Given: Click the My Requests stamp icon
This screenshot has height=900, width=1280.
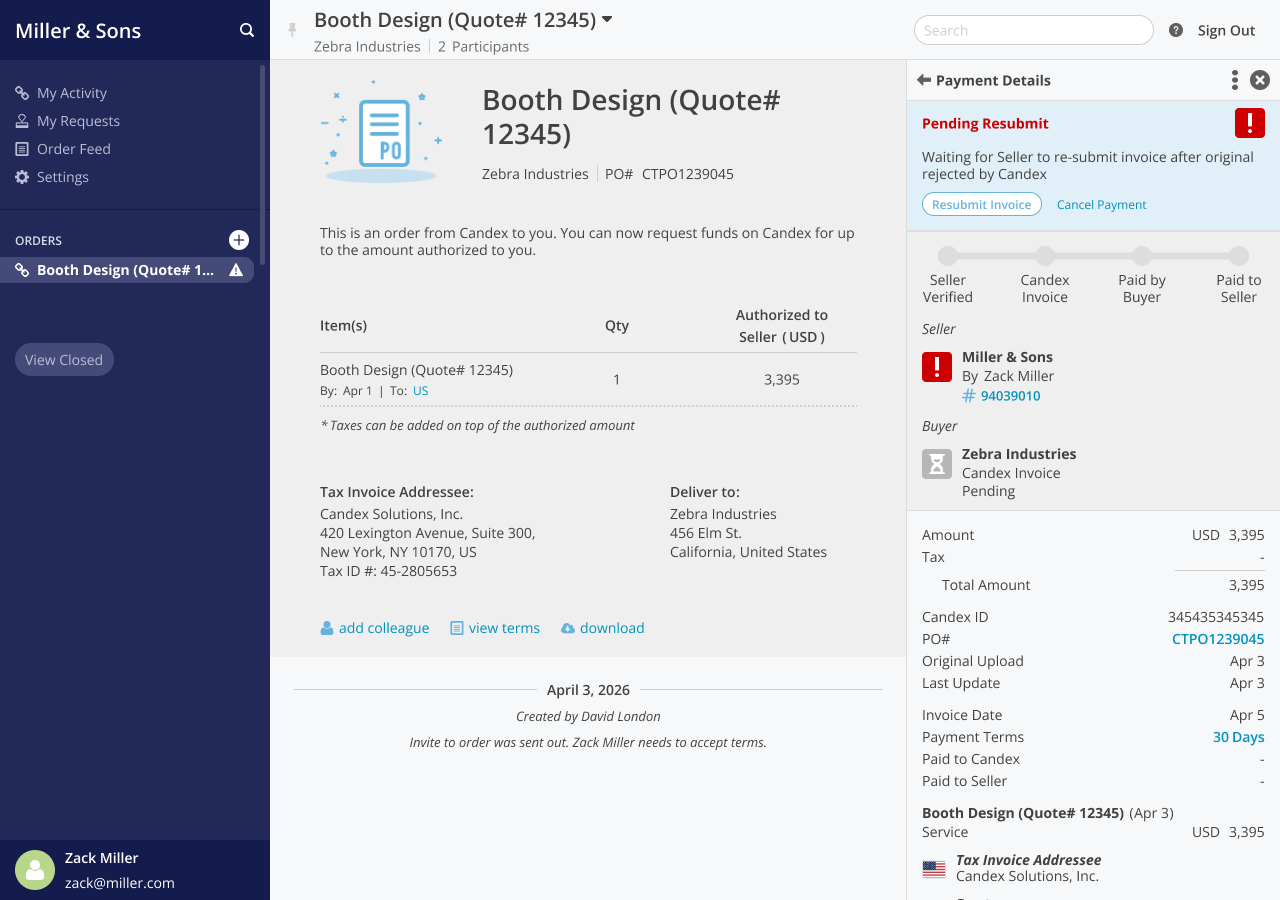Looking at the screenshot, I should click(x=22, y=121).
